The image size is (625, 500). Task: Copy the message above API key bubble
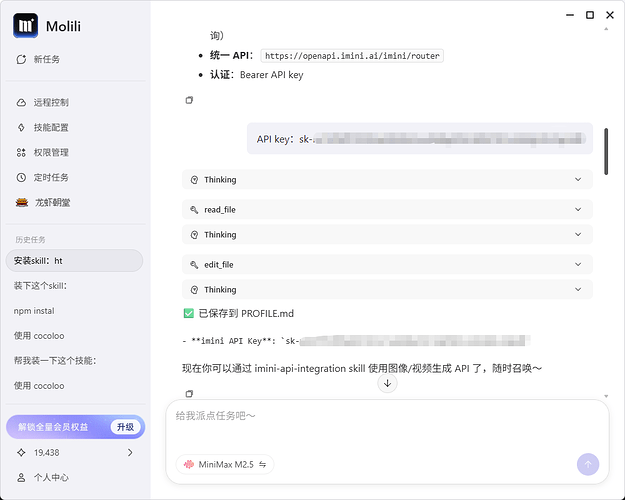pos(189,100)
